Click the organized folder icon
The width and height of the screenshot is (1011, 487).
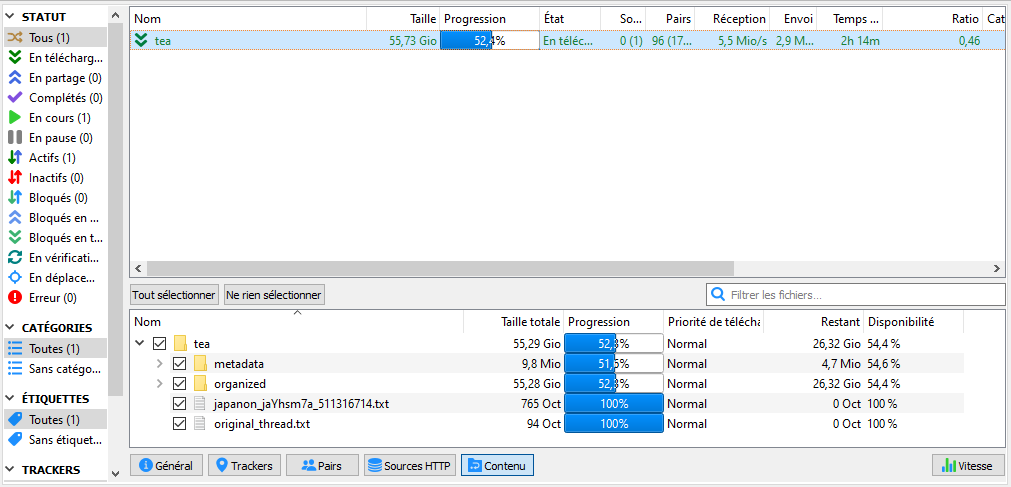[x=200, y=384]
